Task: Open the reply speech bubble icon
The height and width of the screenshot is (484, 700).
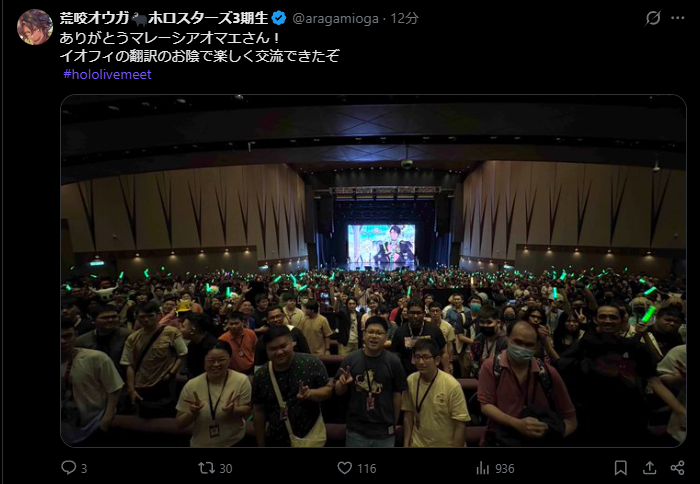Action: pos(68,467)
